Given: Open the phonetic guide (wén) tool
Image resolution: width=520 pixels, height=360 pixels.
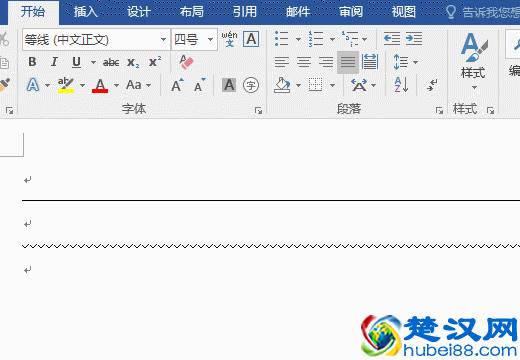Looking at the screenshot, I should 229,39.
